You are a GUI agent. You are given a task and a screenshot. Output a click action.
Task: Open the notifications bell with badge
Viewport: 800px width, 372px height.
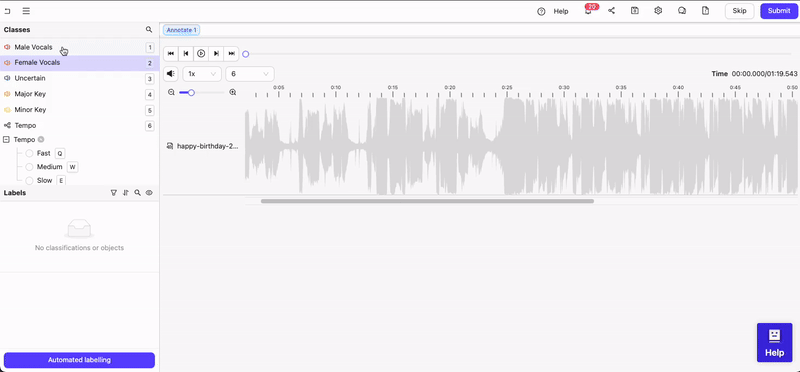[588, 11]
